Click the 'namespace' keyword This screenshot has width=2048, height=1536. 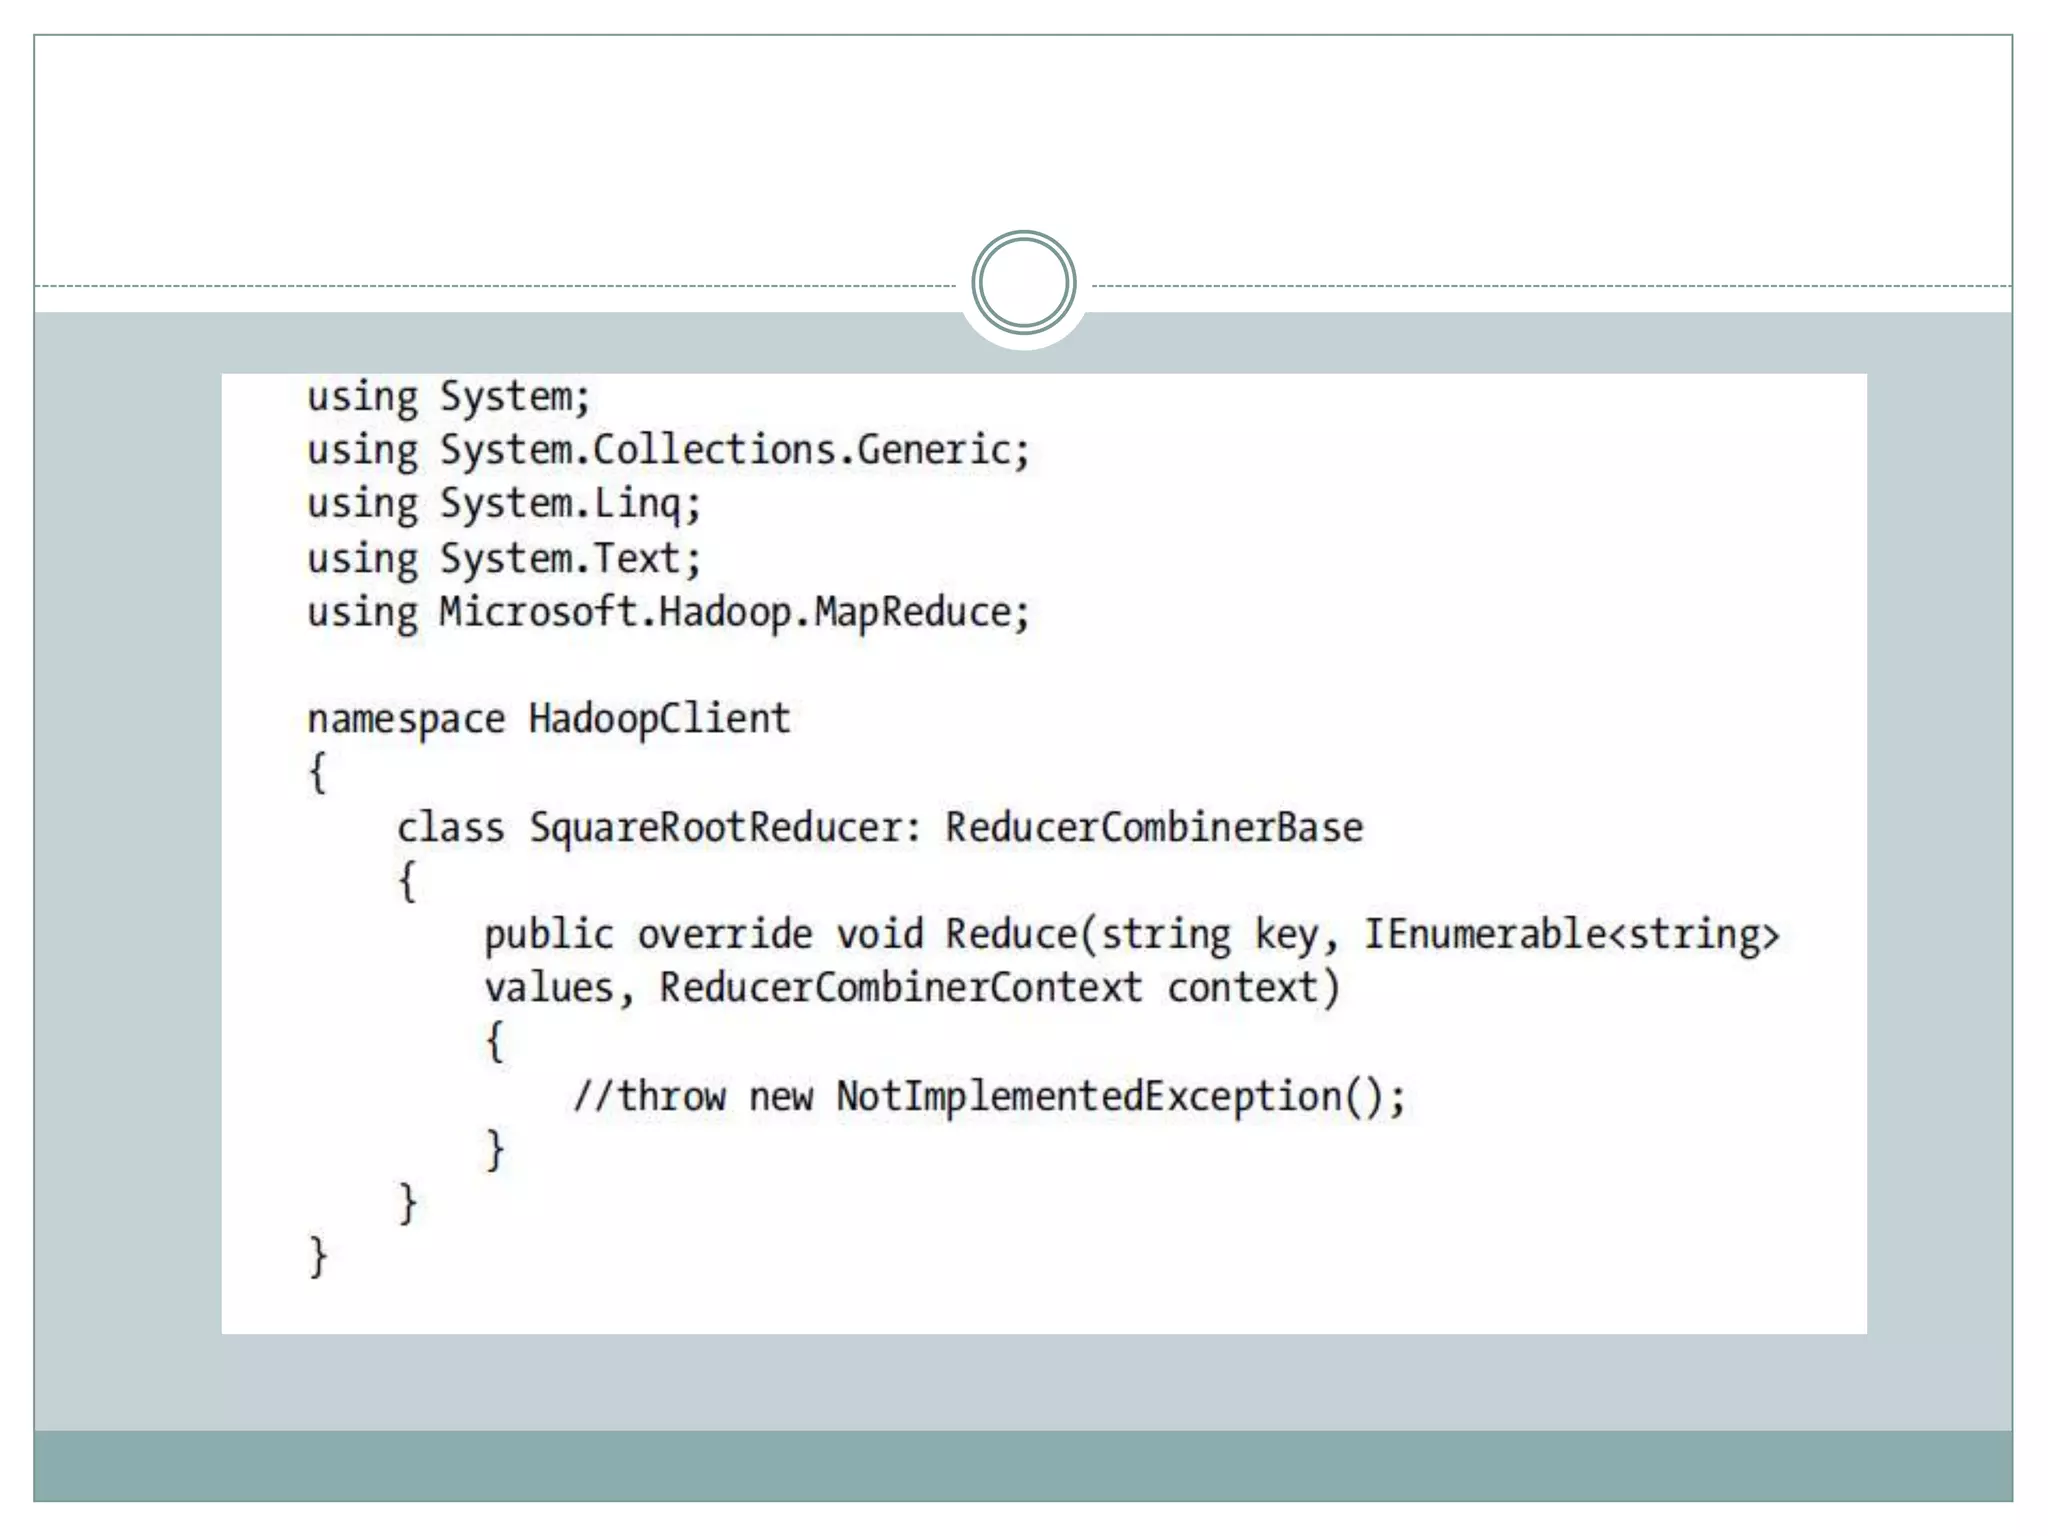[406, 720]
